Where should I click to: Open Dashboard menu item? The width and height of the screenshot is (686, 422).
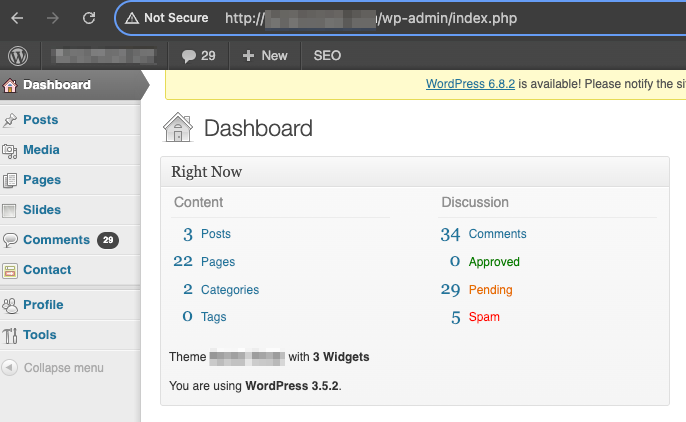(57, 85)
